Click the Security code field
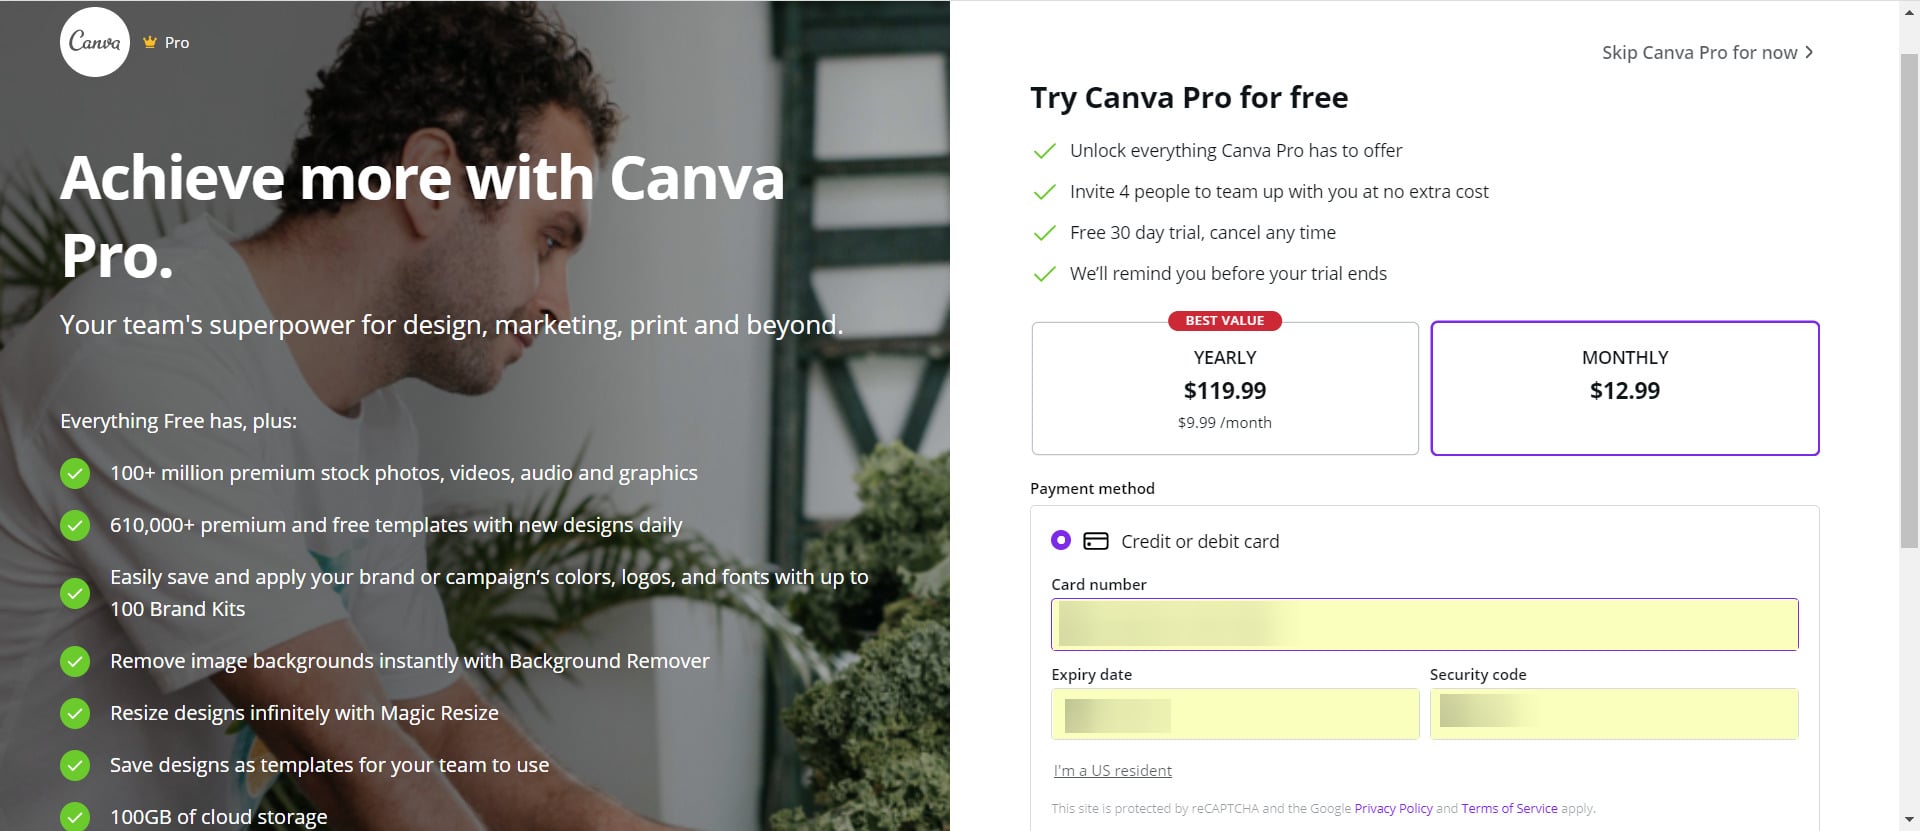Image resolution: width=1920 pixels, height=831 pixels. click(x=1613, y=713)
